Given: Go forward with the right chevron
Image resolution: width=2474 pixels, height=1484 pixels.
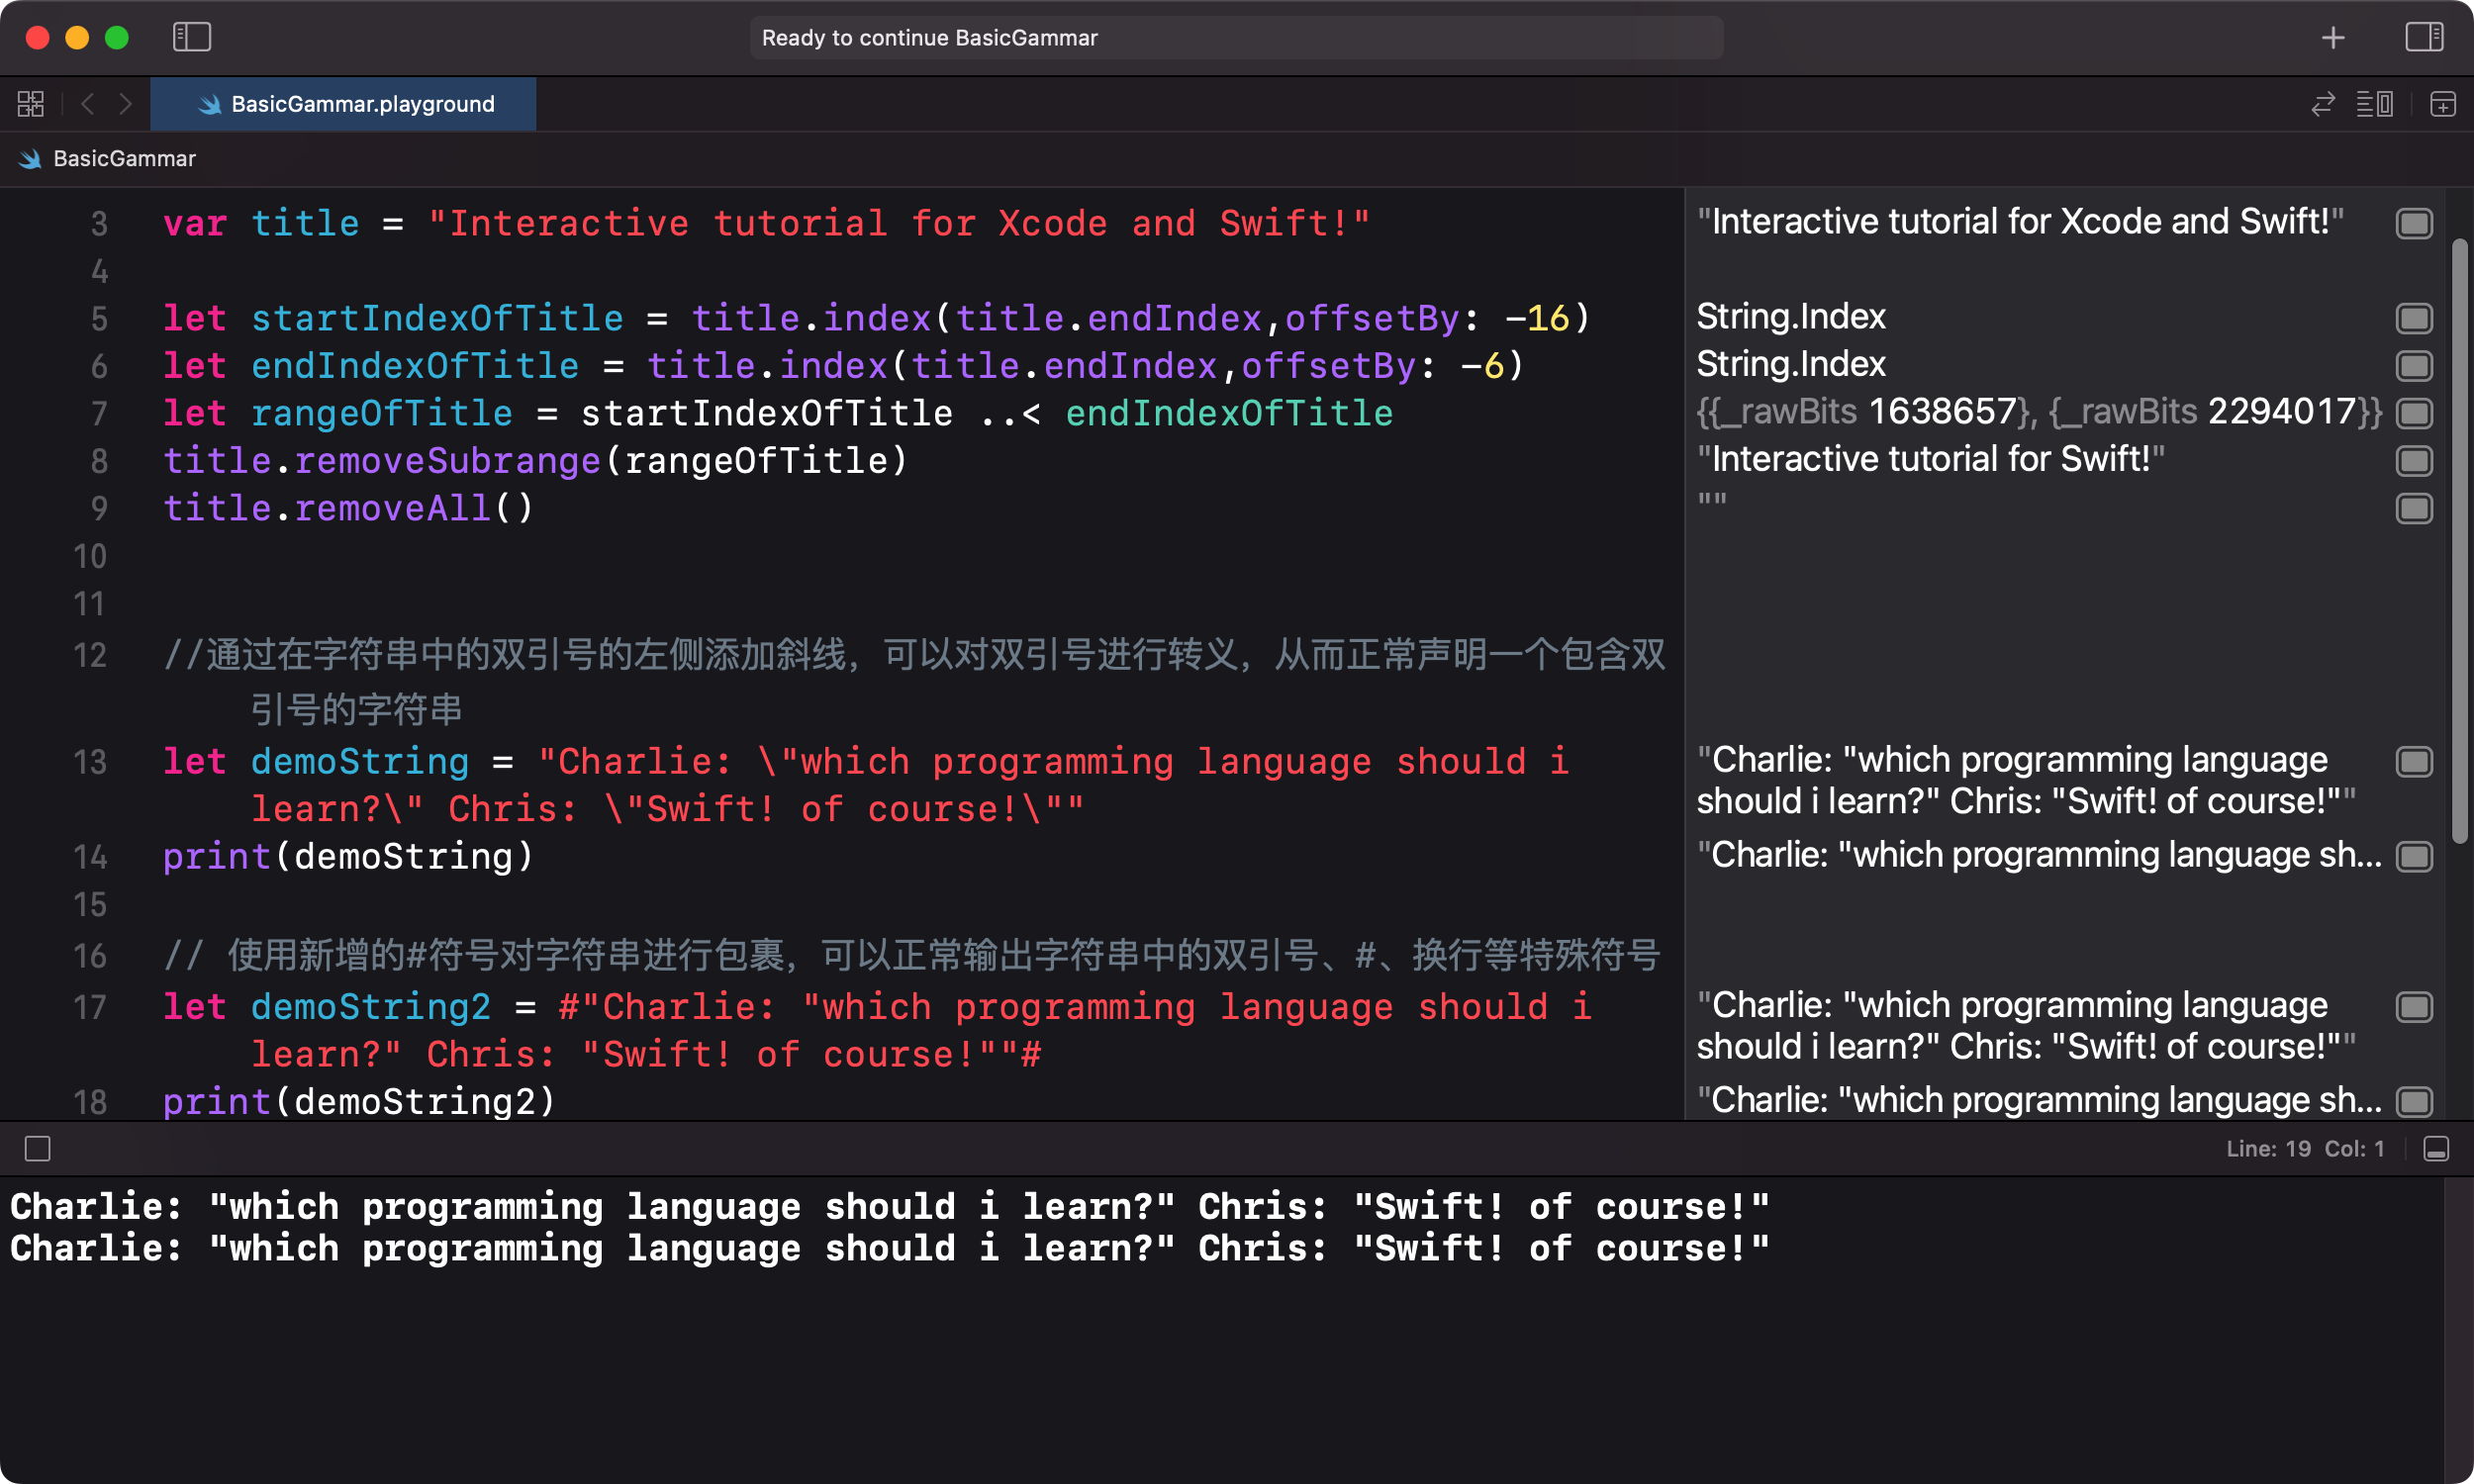Looking at the screenshot, I should pos(125,104).
